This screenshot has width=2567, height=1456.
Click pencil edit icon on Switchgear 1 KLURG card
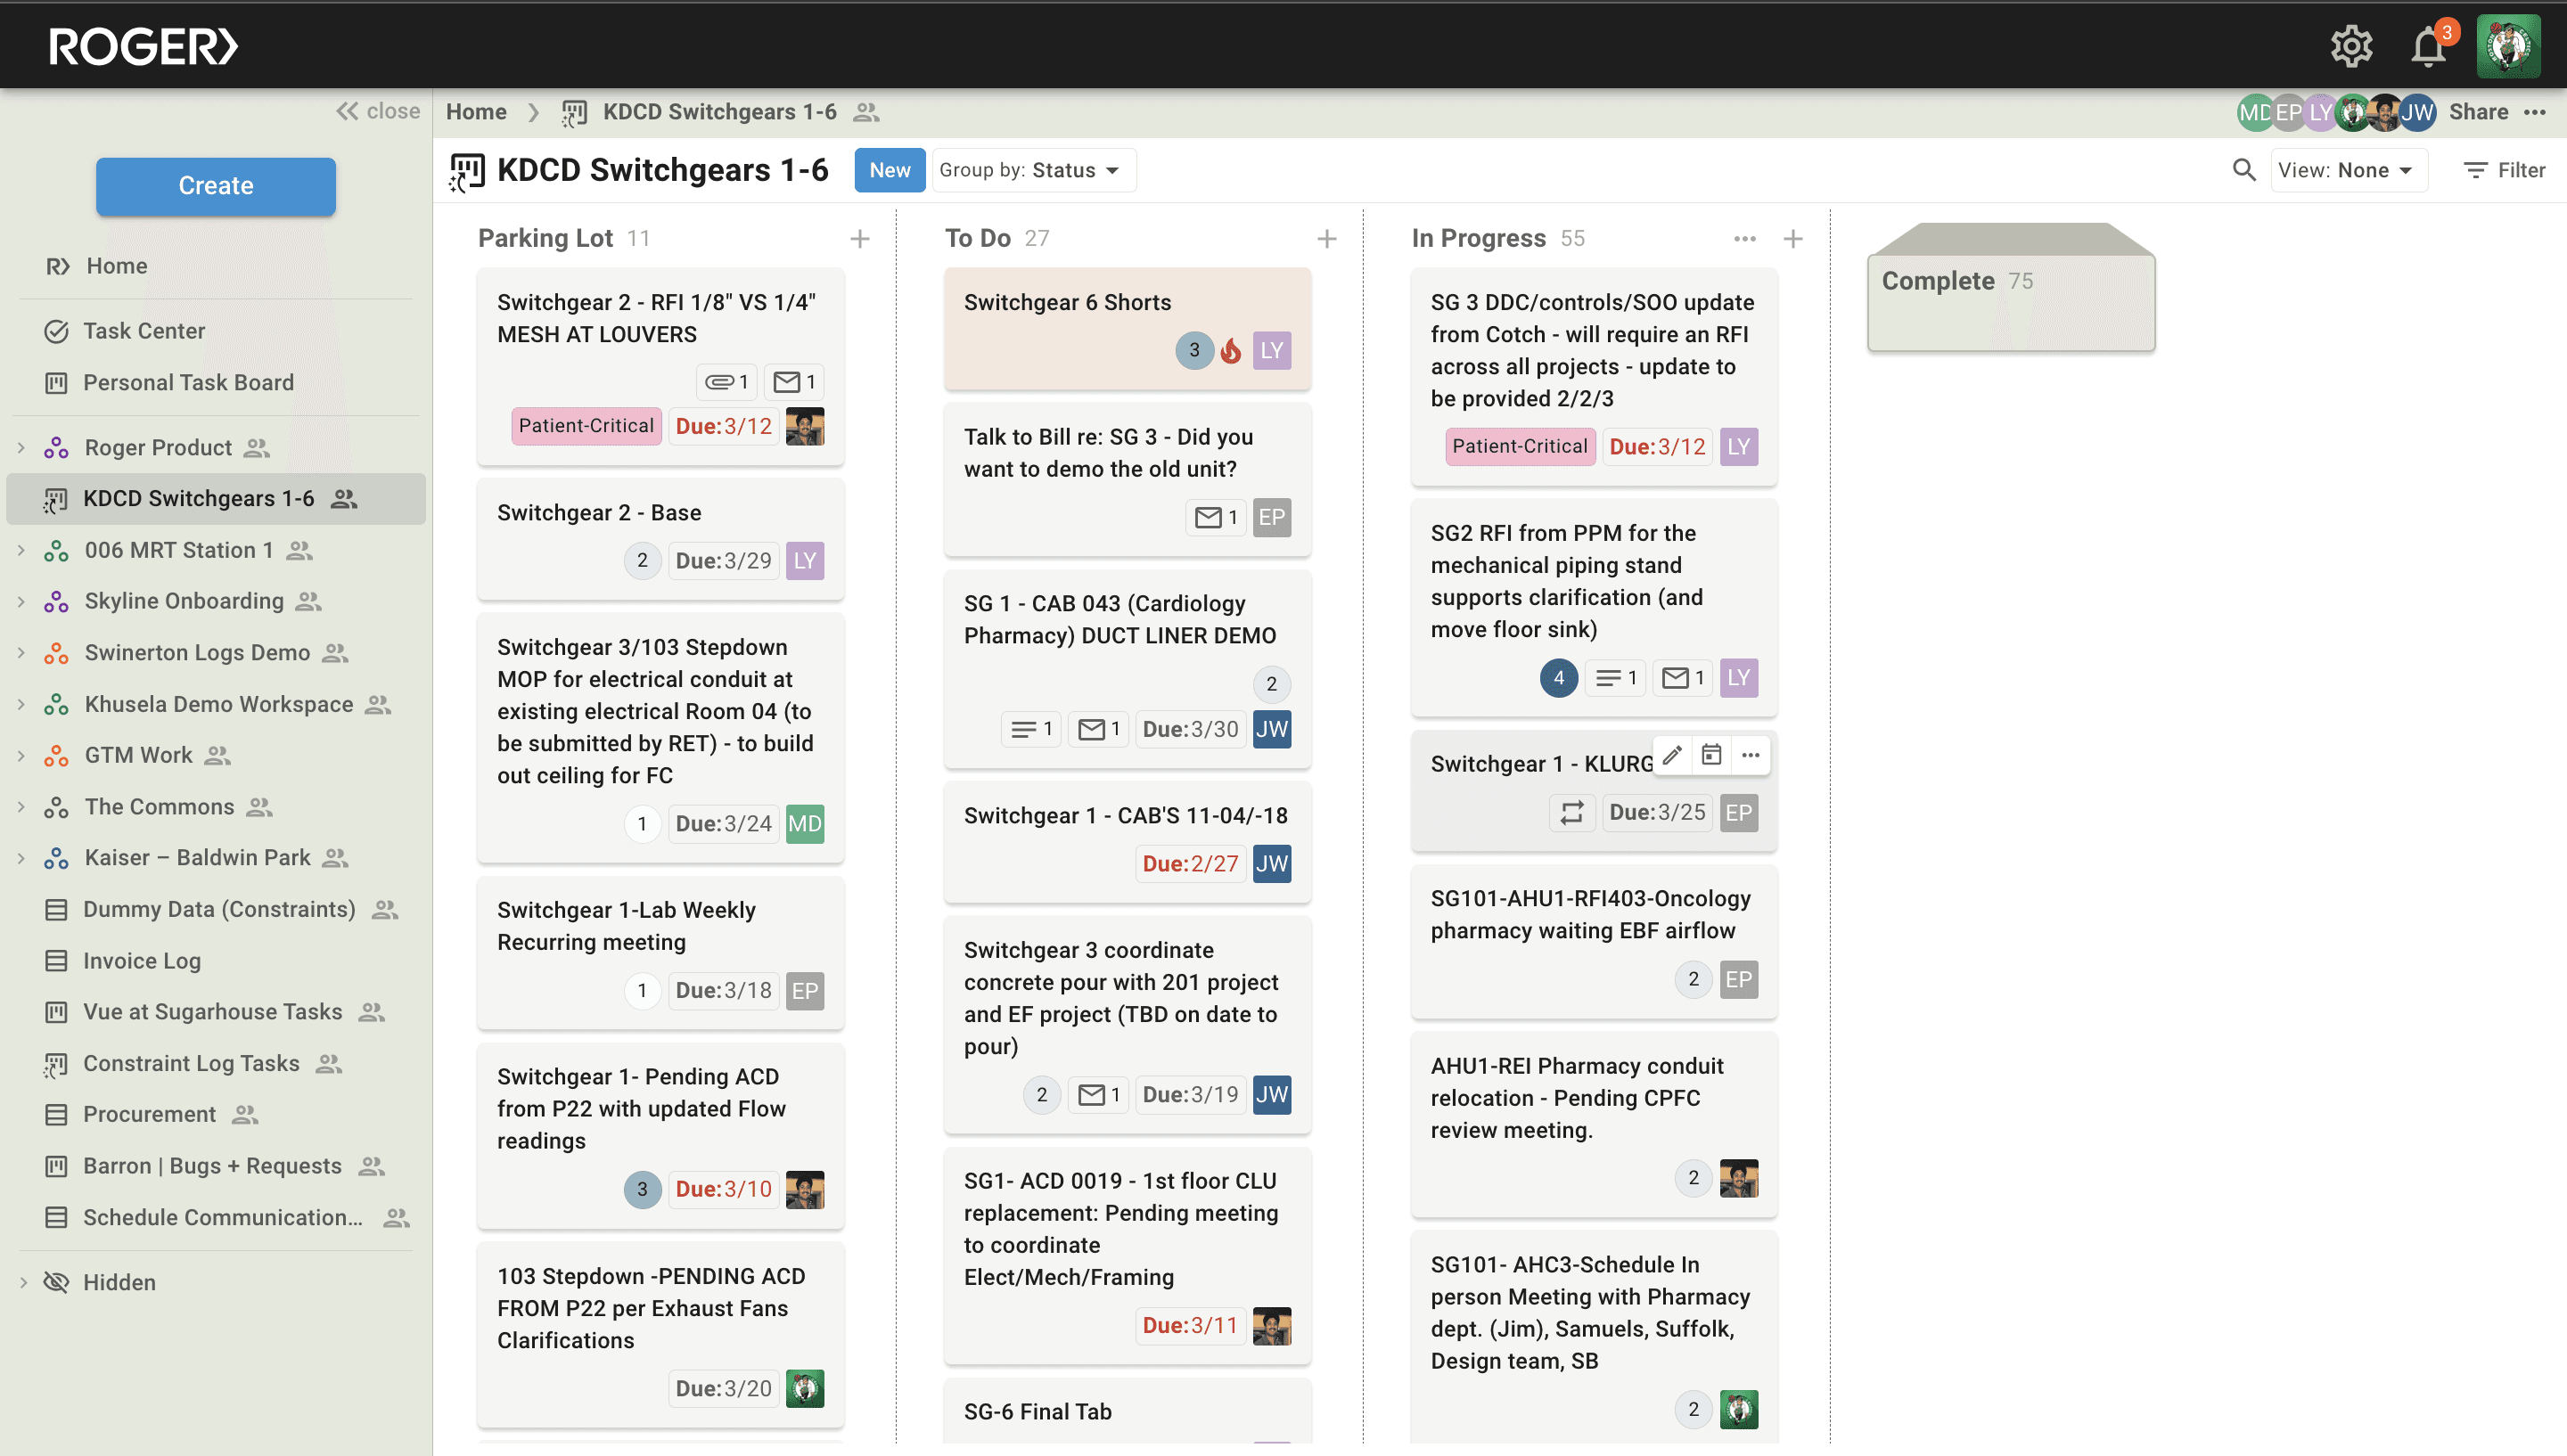pos(1672,755)
